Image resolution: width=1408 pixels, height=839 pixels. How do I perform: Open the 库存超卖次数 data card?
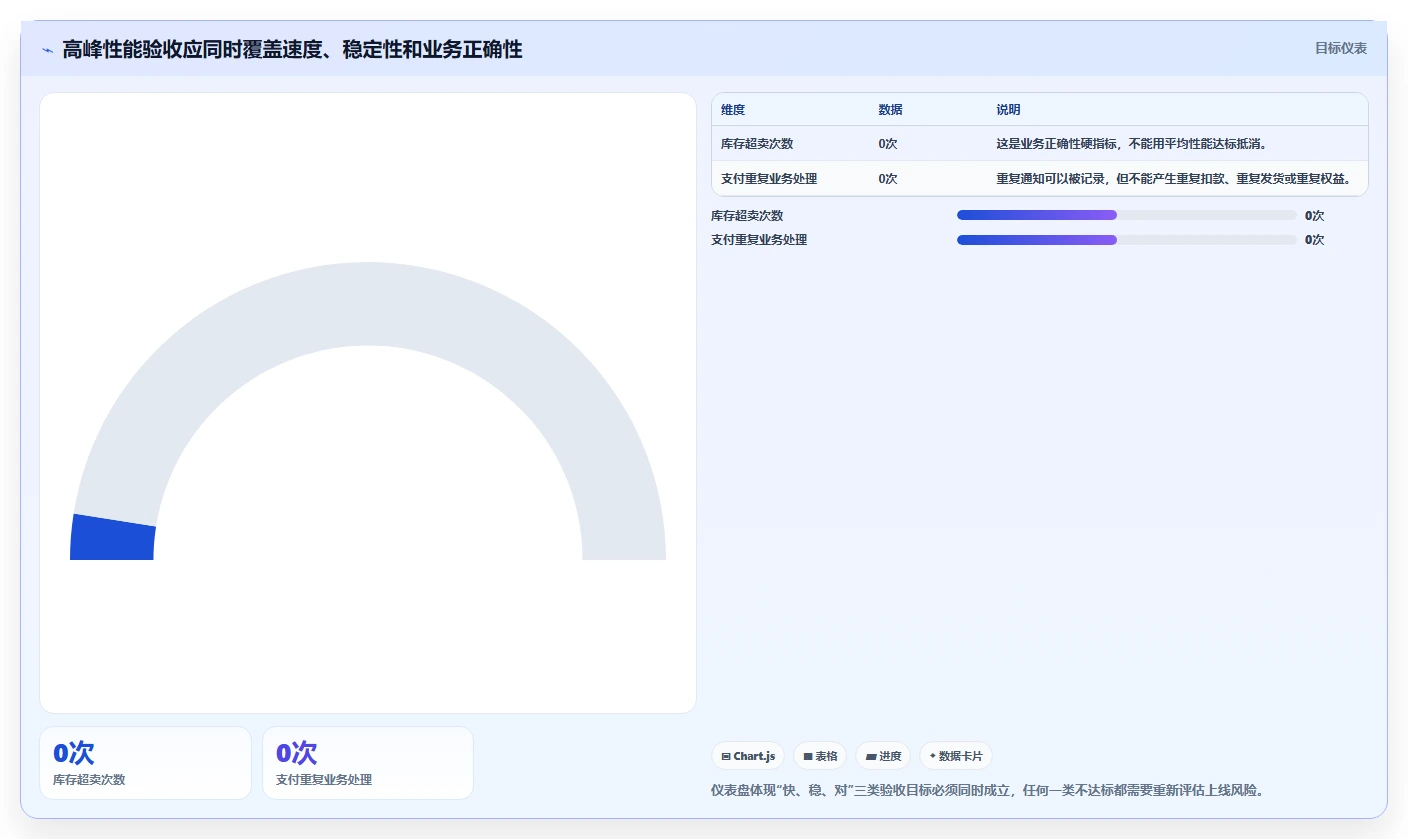click(145, 763)
